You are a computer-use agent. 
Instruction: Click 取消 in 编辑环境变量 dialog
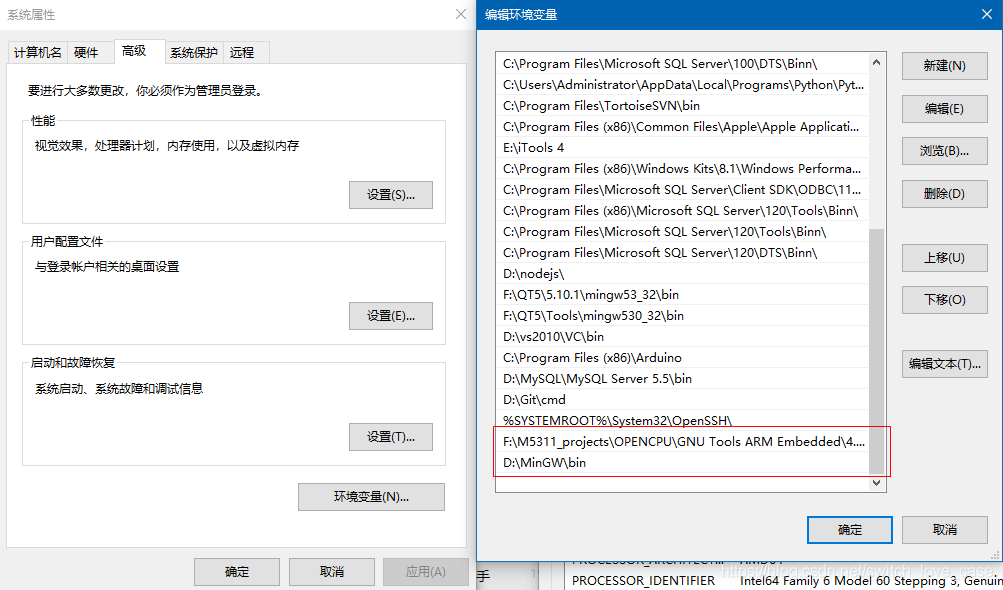pos(945,530)
